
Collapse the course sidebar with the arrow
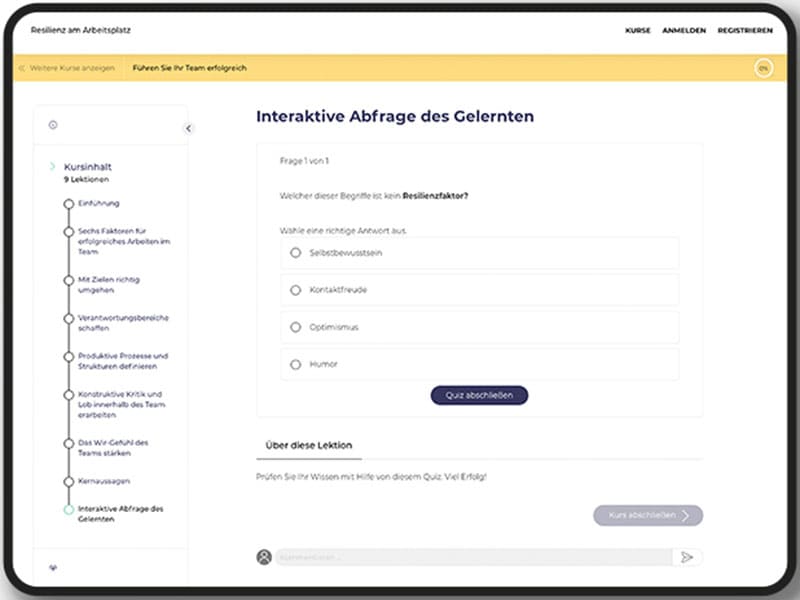(x=188, y=128)
